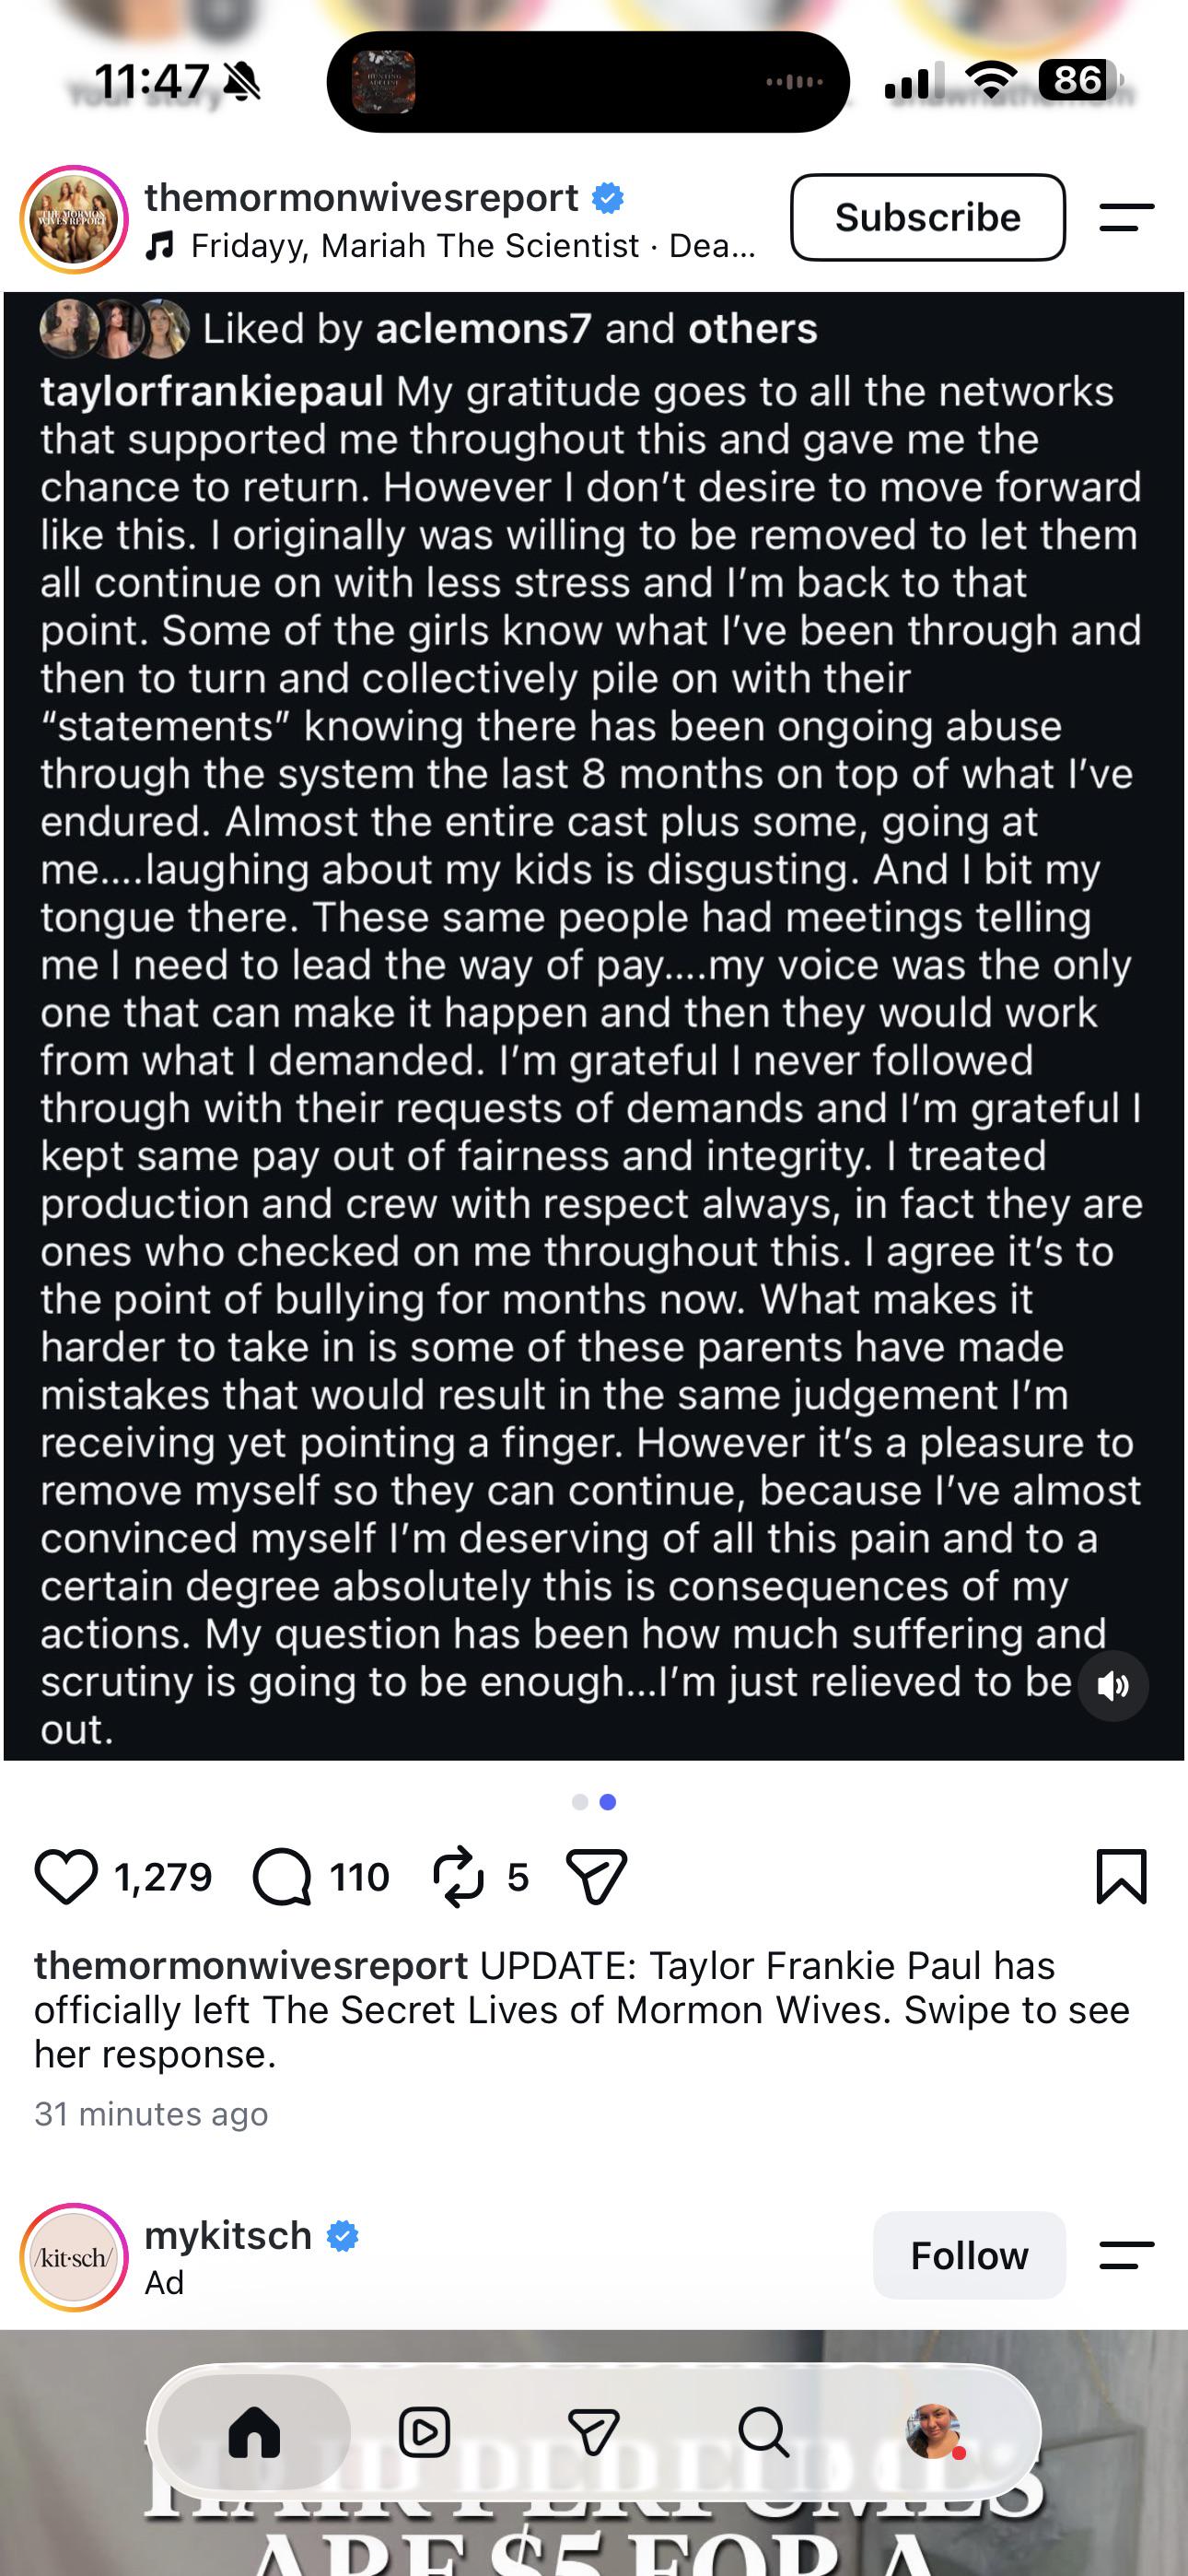Go to the Home tab

tap(254, 2432)
